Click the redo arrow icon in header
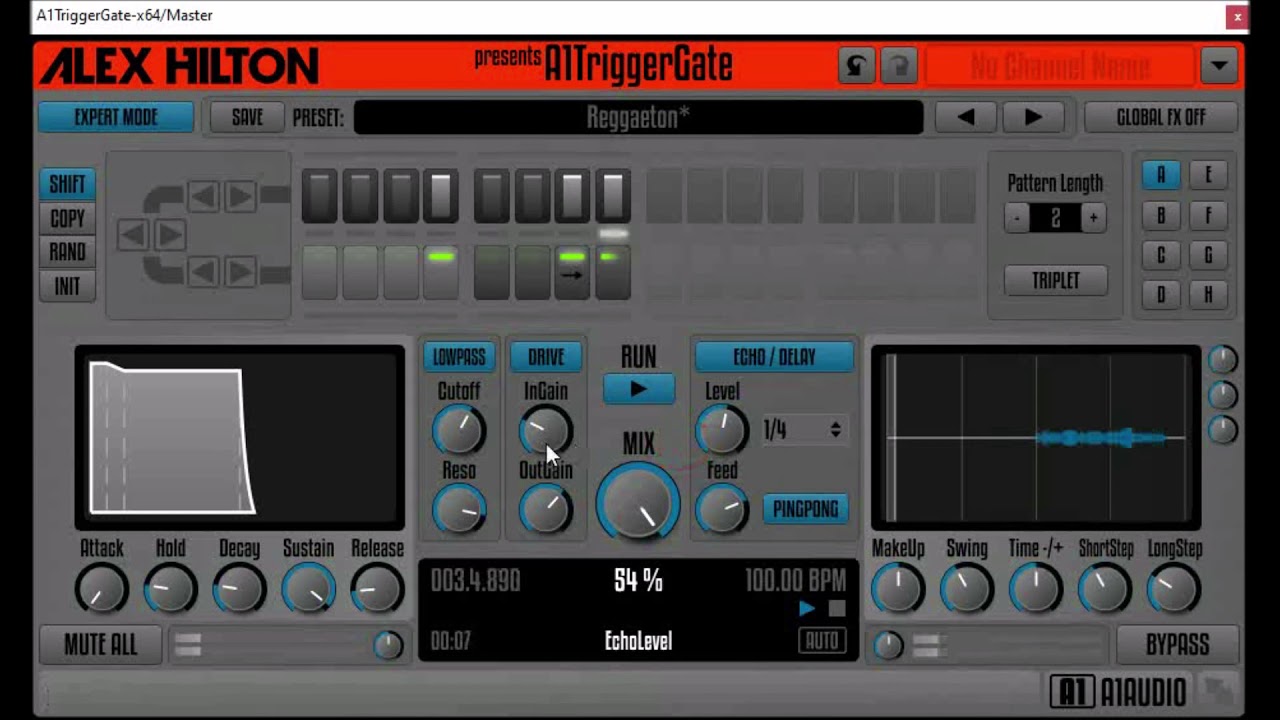The width and height of the screenshot is (1280, 720). (900, 67)
